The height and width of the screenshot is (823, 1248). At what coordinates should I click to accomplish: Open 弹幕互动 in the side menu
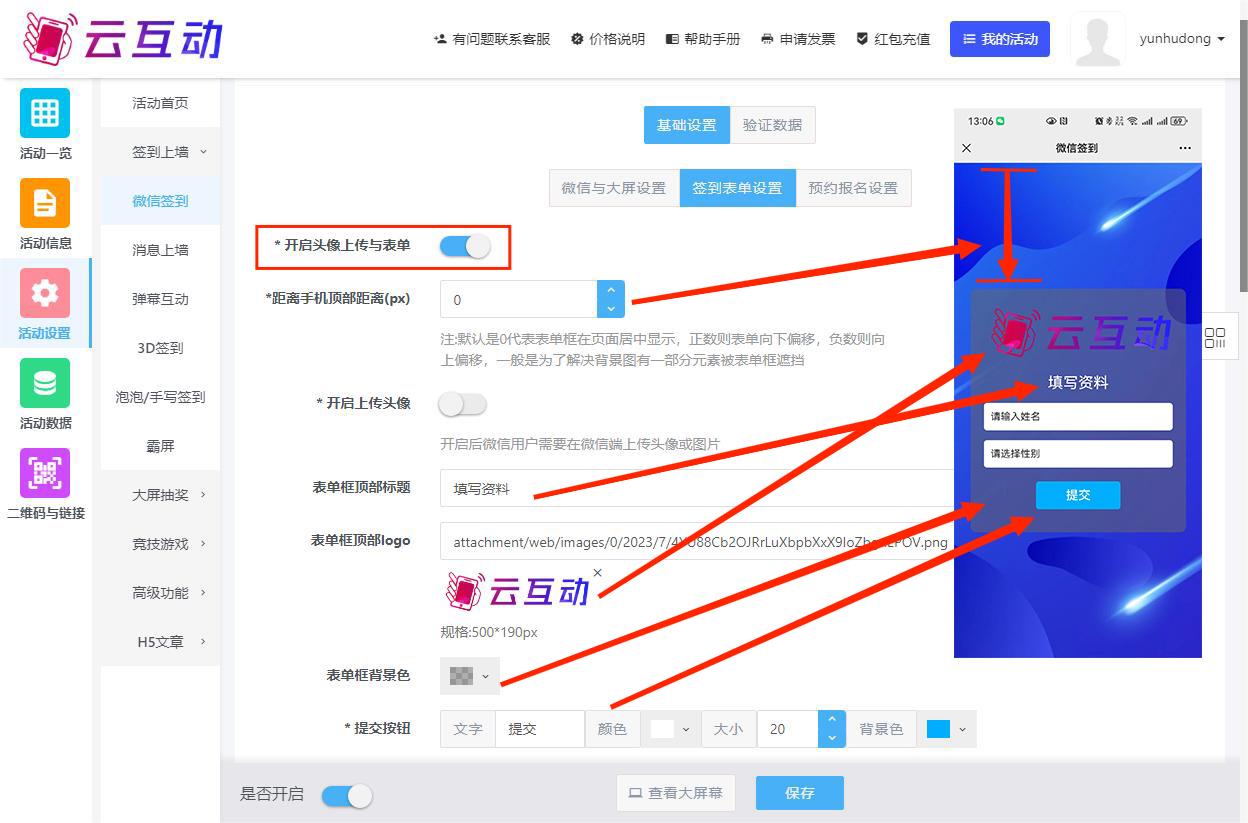pyautogui.click(x=160, y=299)
